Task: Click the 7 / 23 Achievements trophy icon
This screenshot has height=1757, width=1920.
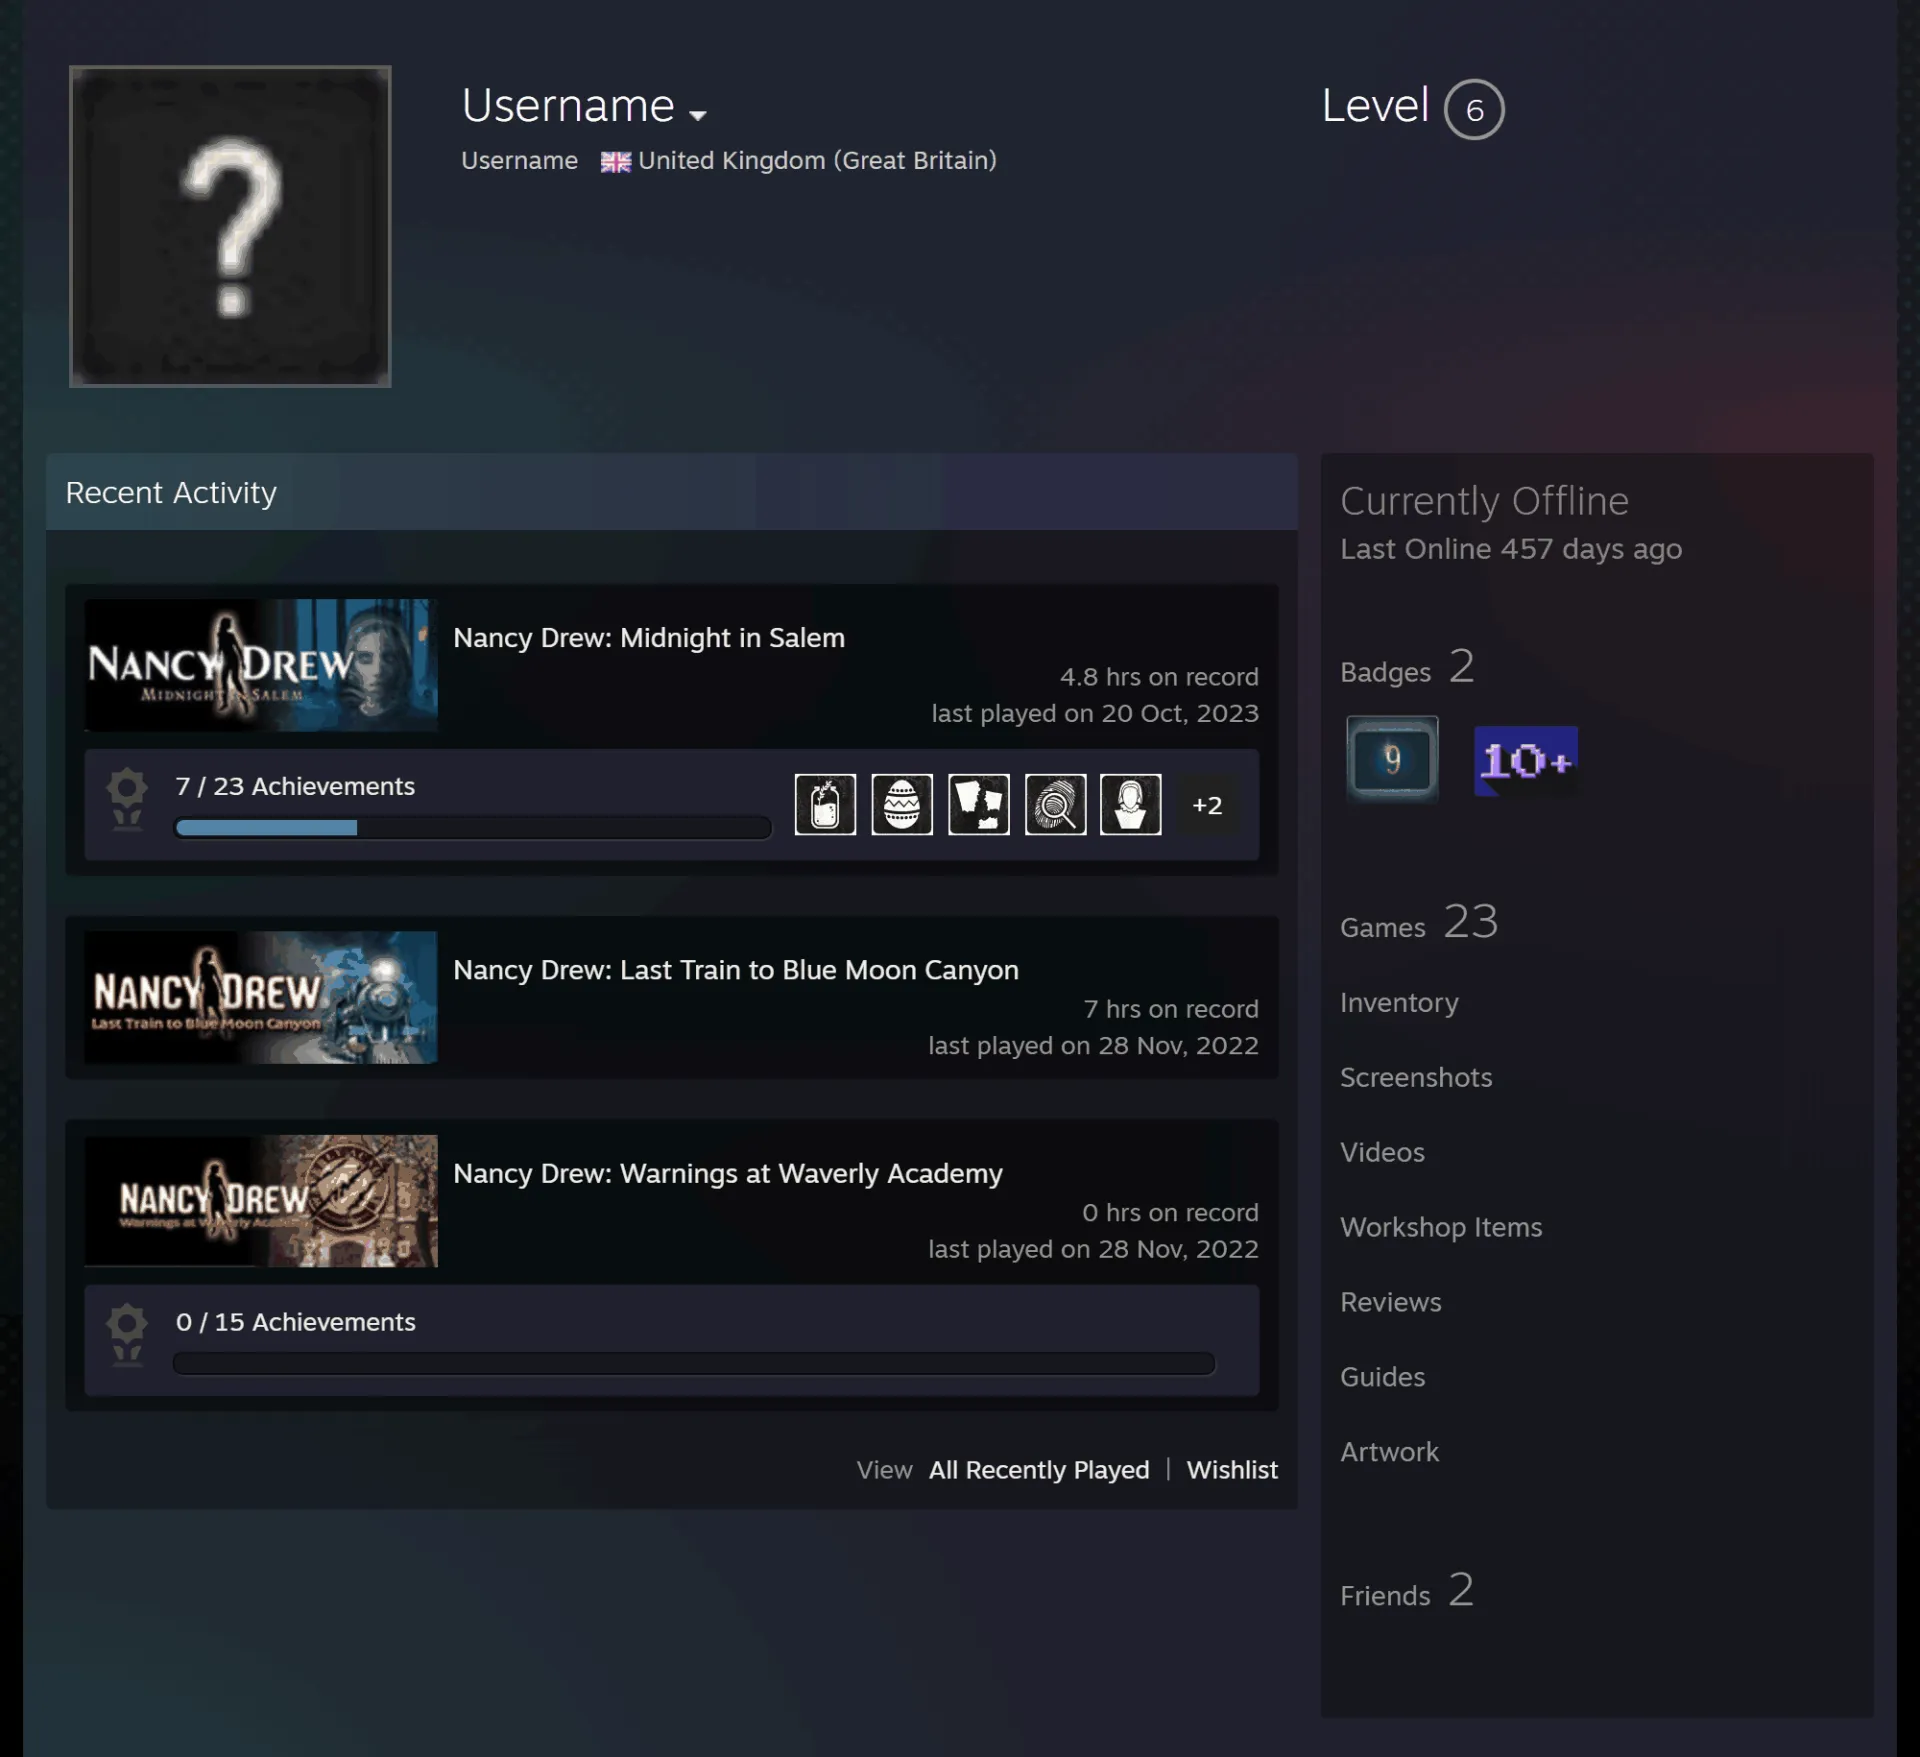Action: tap(127, 800)
